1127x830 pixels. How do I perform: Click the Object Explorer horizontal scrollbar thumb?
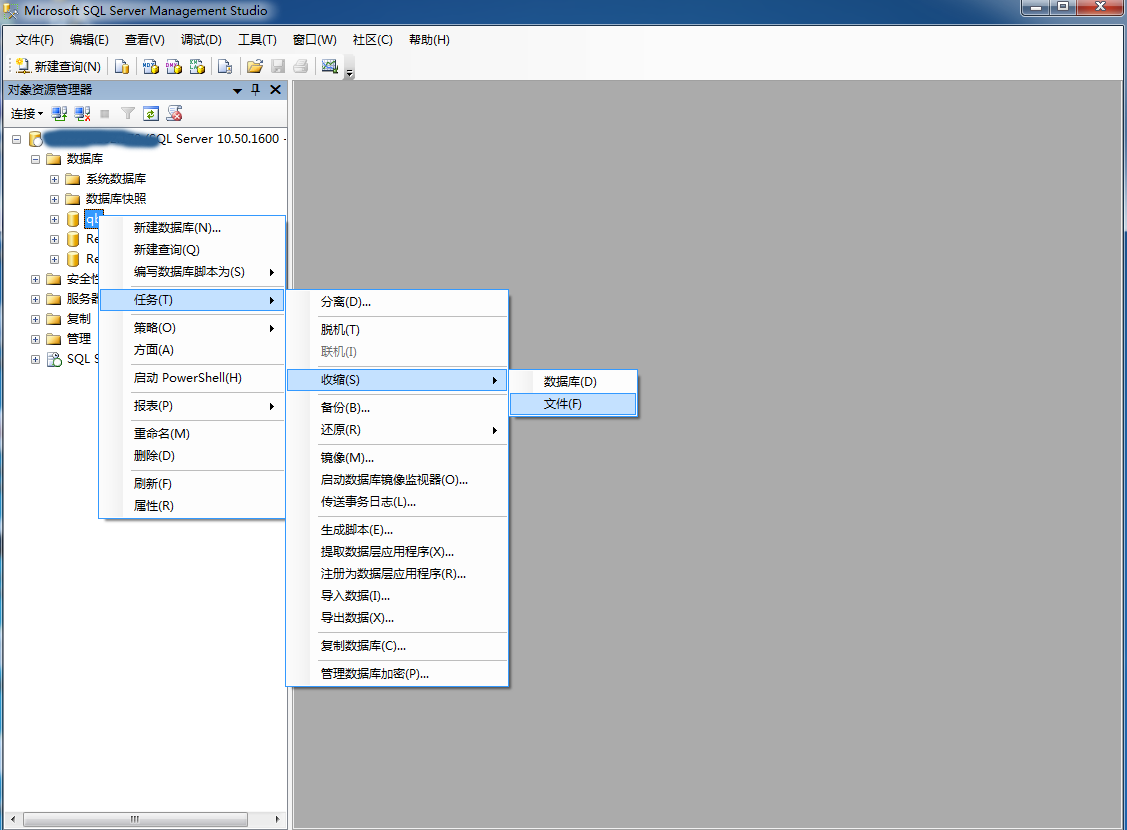tap(133, 819)
